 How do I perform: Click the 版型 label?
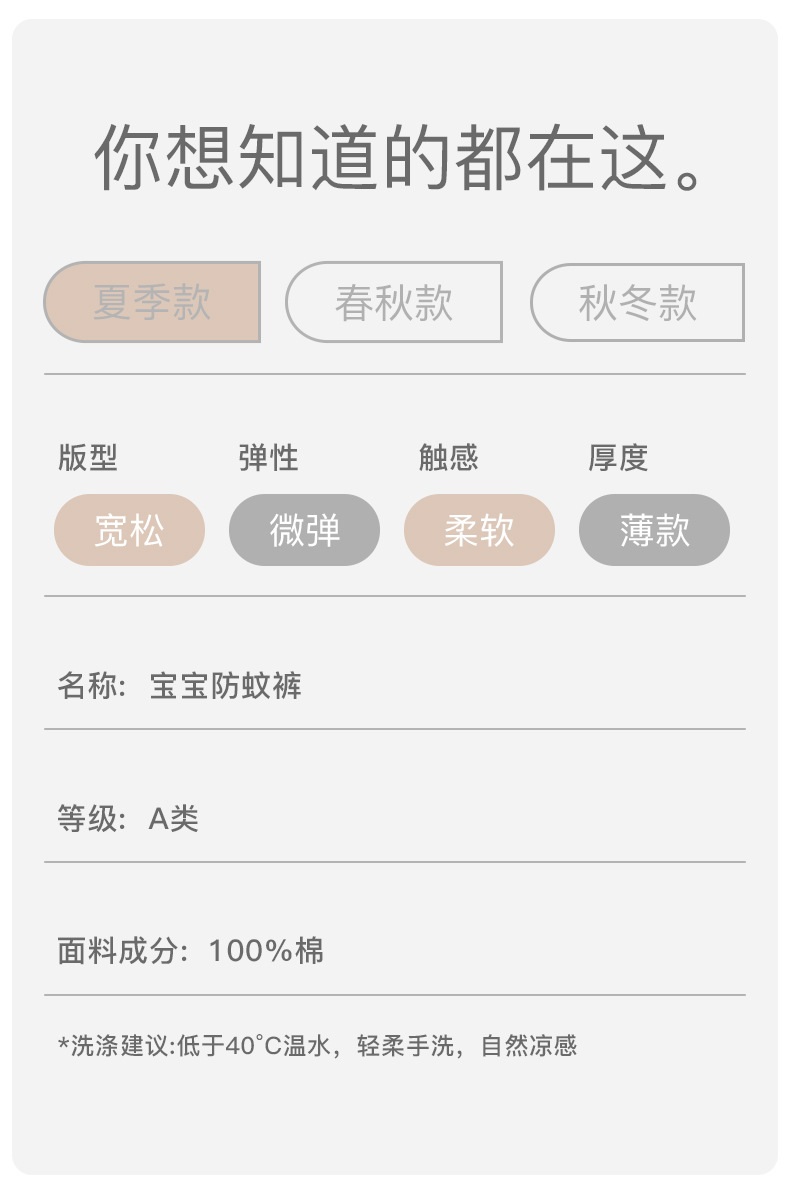(88, 458)
